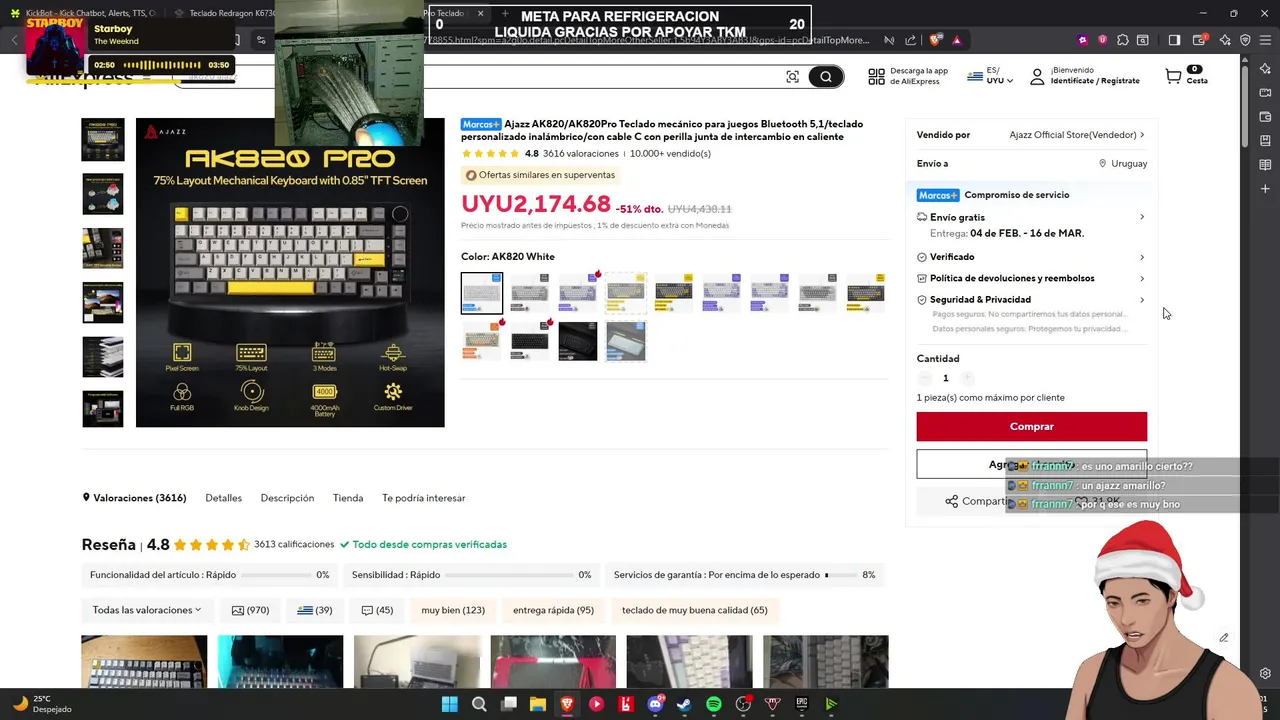Switch to 'Te podría interesar' tab

(x=423, y=498)
